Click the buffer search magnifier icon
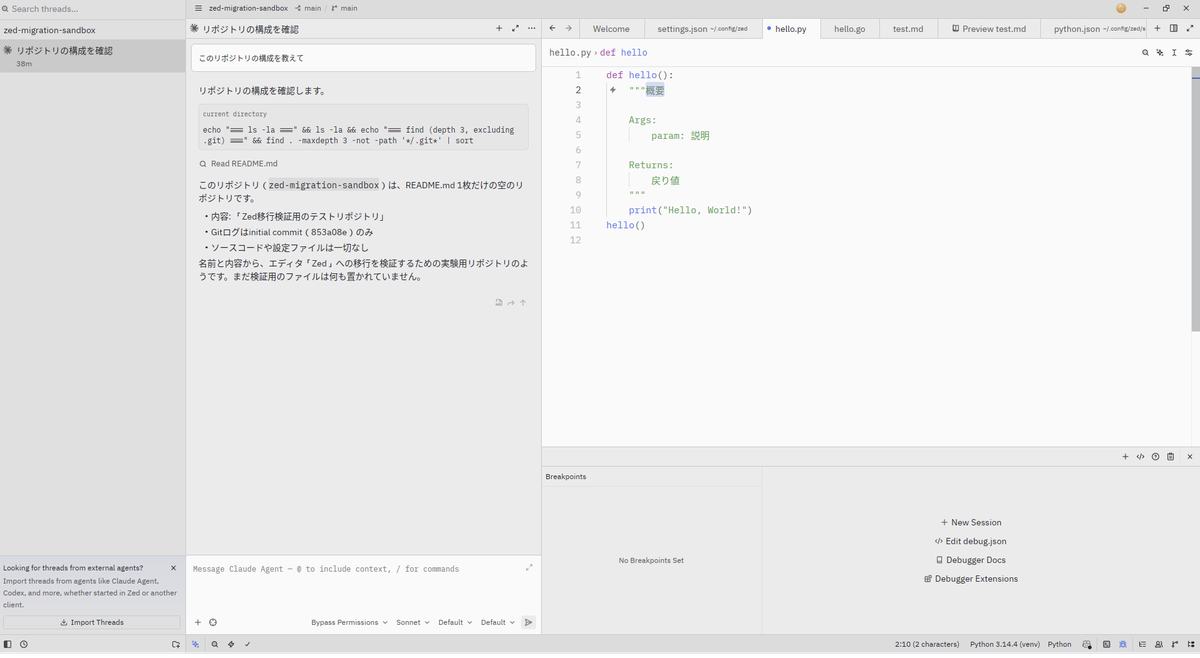The width and height of the screenshot is (1200, 658). (1145, 52)
